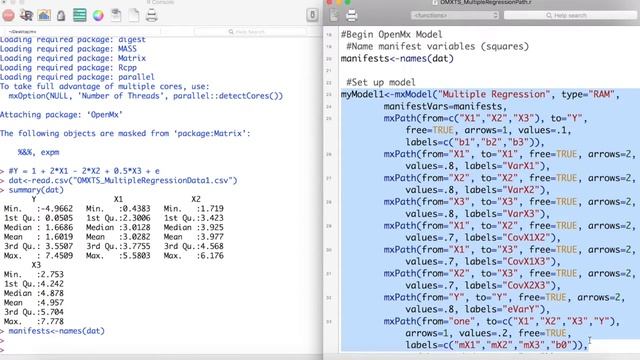
Task: Click the line with labels="VarX3"
Action: point(478,214)
